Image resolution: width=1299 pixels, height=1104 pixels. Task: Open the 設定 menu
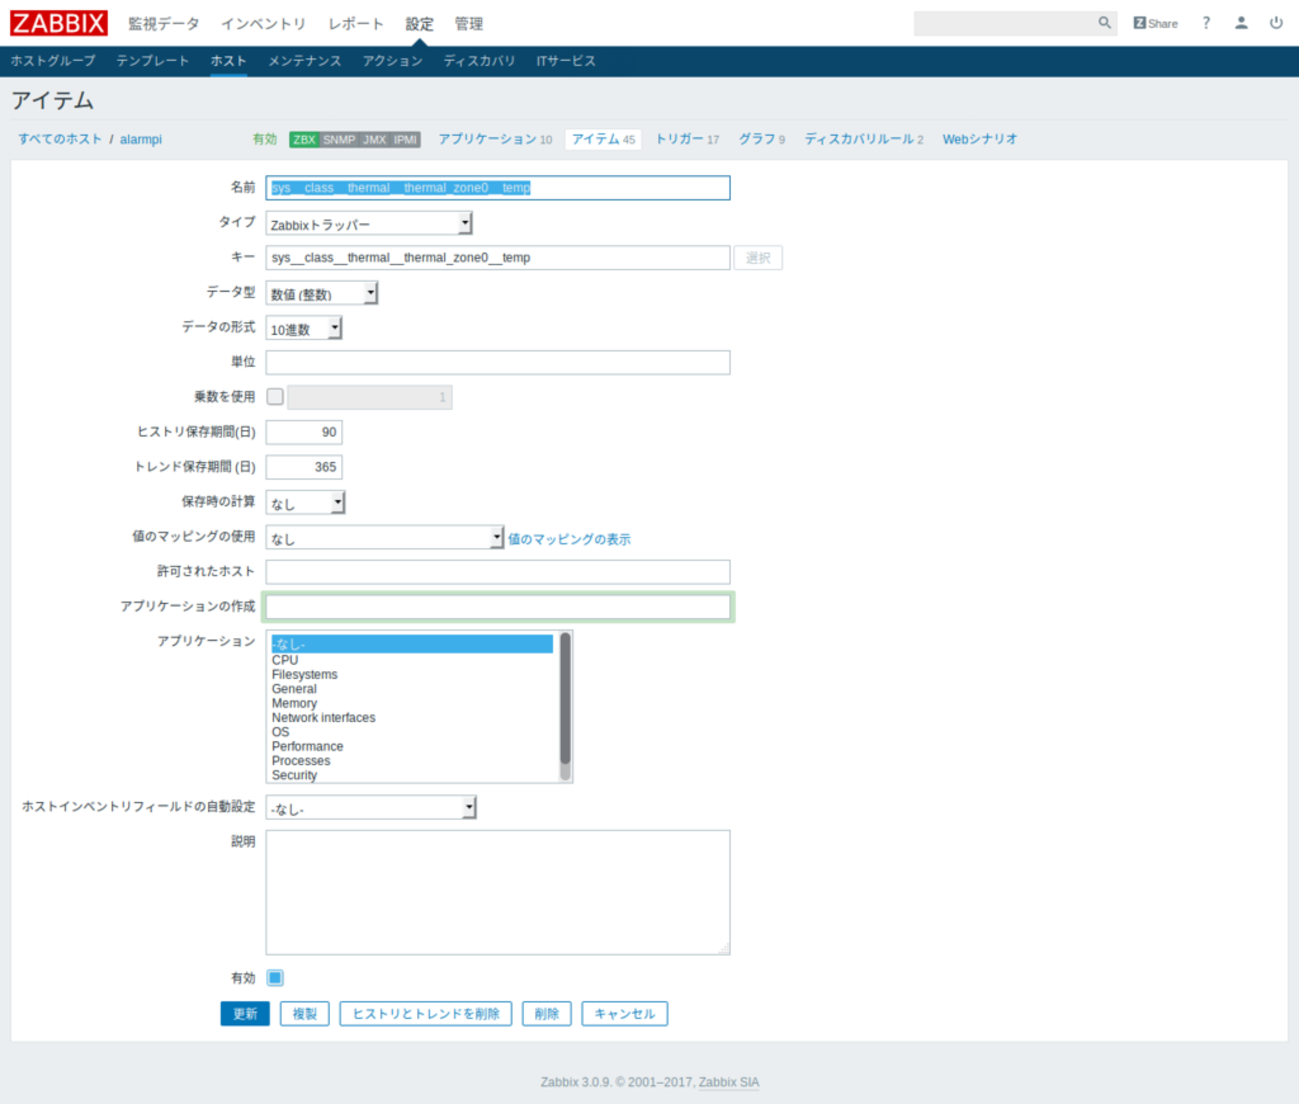[420, 24]
